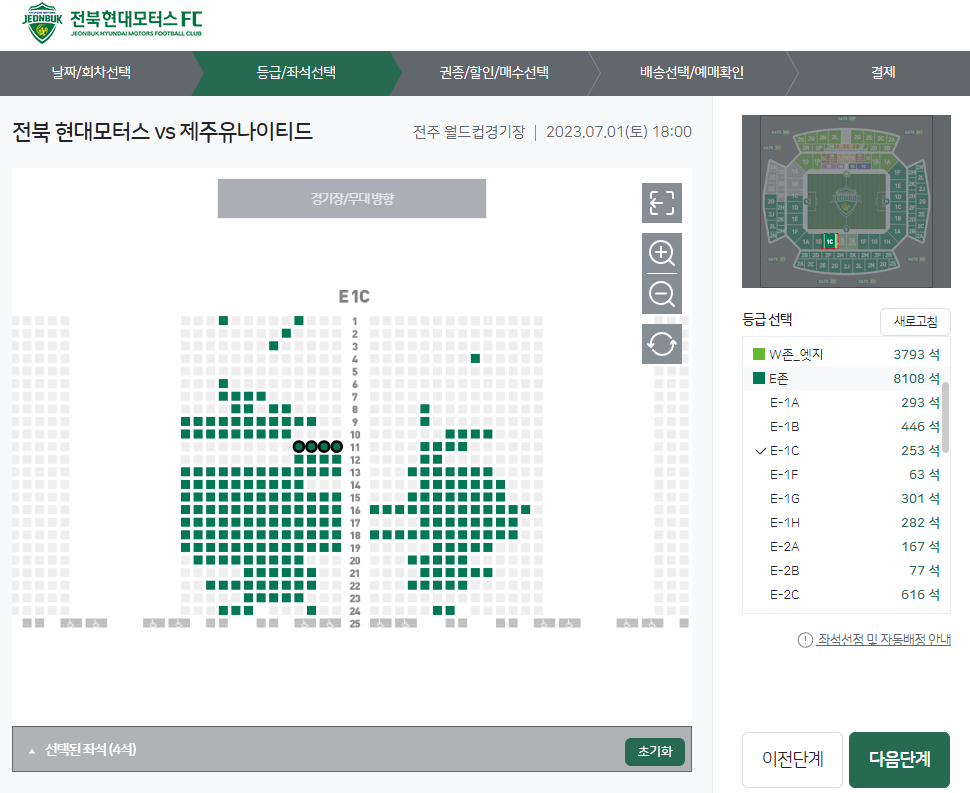
Task: Click the info icon beside 좌석선점 및 자동배정 안내
Action: (x=805, y=640)
